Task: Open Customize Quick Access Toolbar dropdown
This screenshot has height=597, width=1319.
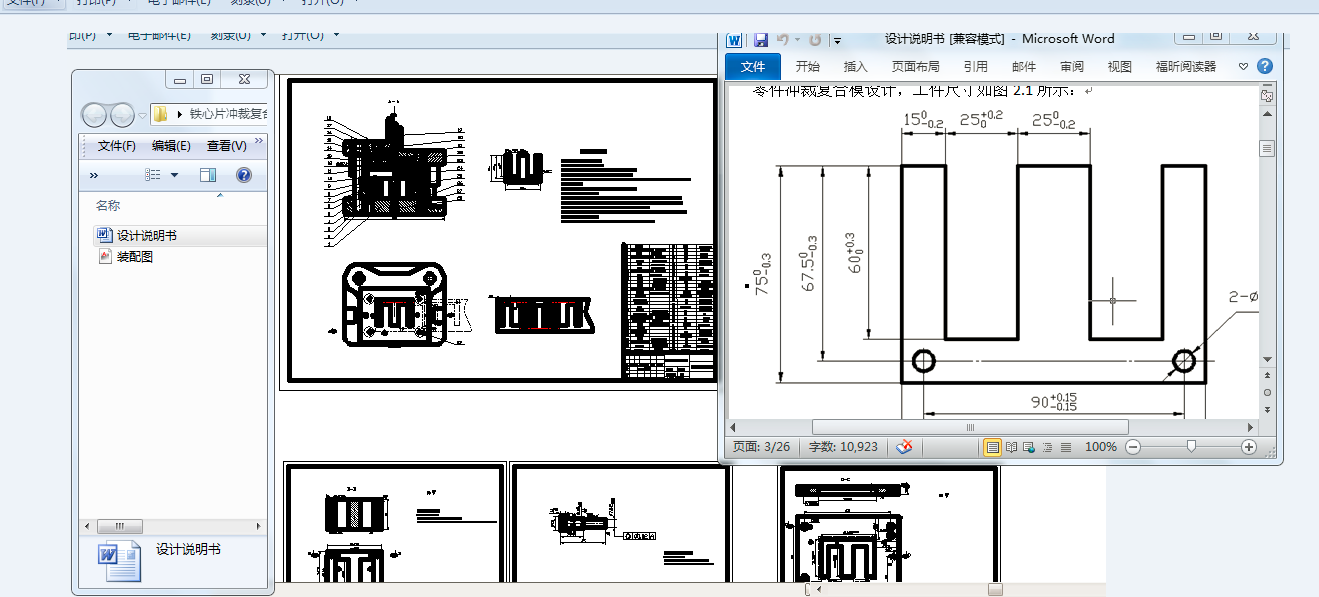Action: [x=837, y=41]
